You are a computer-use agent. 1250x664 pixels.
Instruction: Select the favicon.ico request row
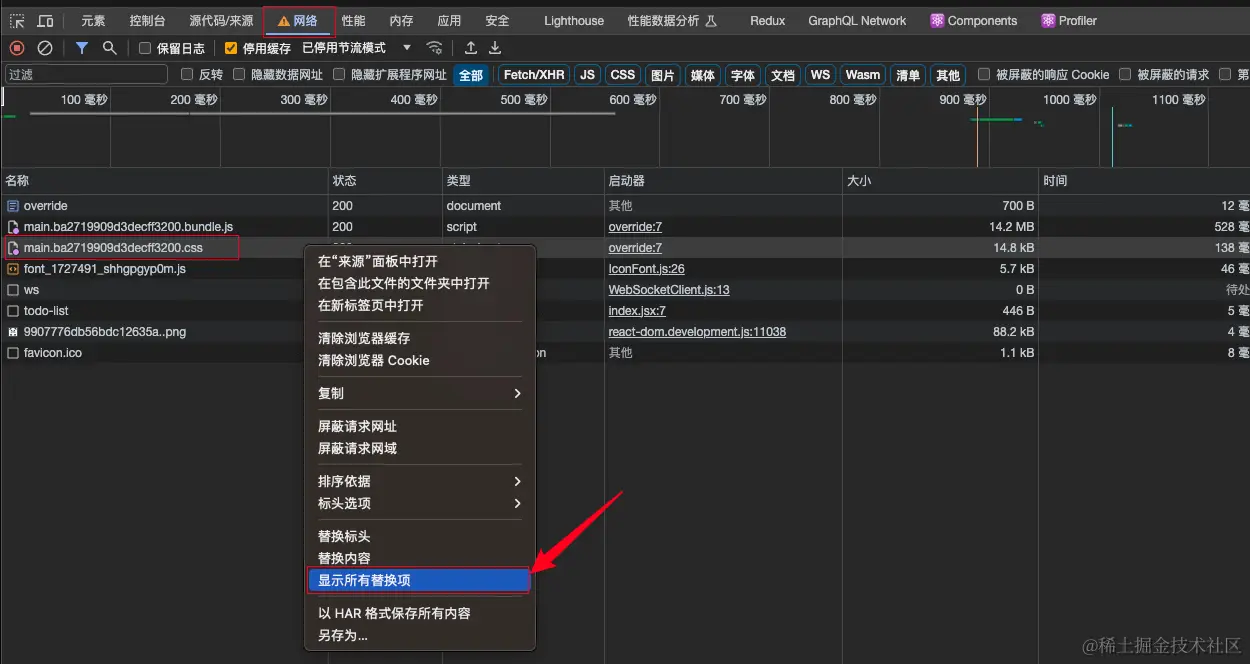tap(625, 353)
